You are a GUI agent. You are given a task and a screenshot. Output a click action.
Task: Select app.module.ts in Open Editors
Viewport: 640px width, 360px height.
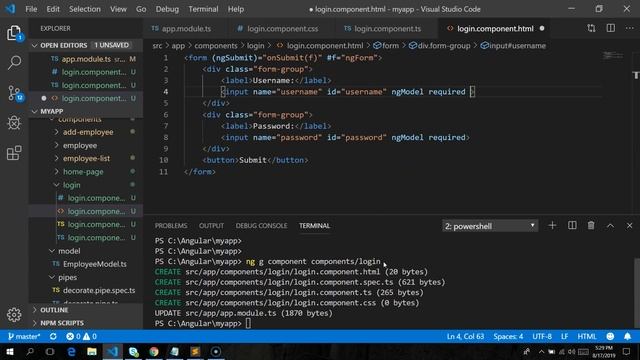click(86, 59)
